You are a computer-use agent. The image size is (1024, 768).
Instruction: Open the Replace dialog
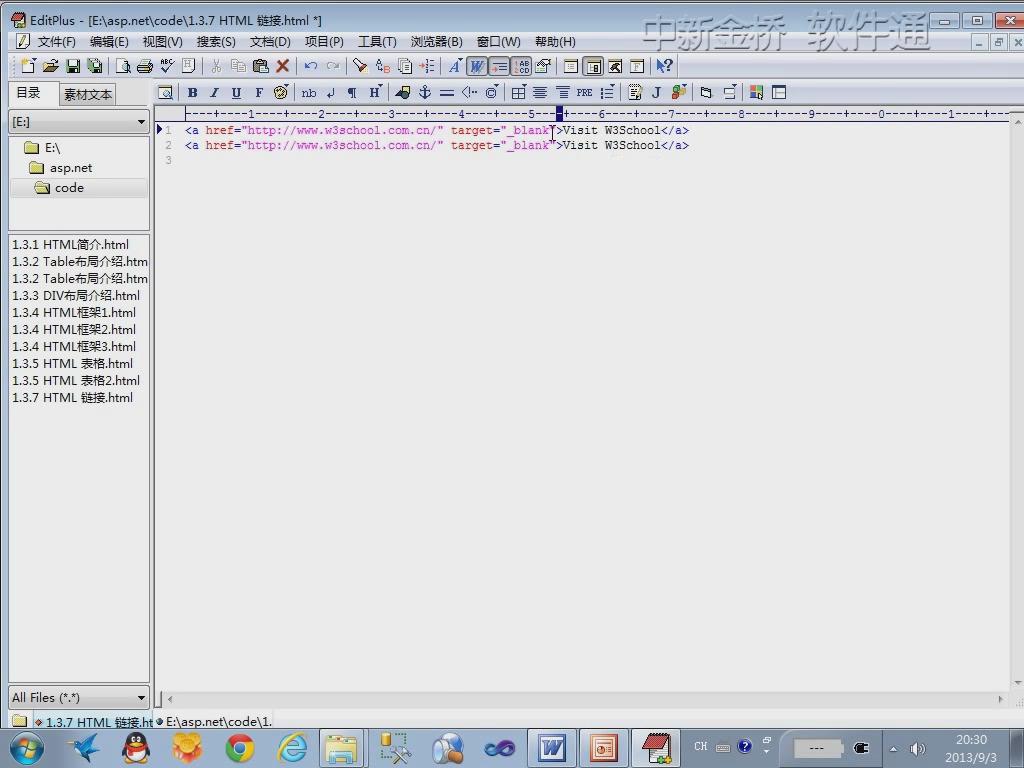(x=383, y=66)
